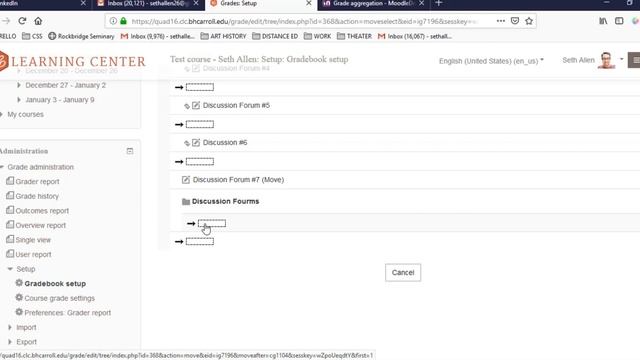Move item inside Discussion Fourms category placeholder
The image size is (640, 360).
pos(211,223)
